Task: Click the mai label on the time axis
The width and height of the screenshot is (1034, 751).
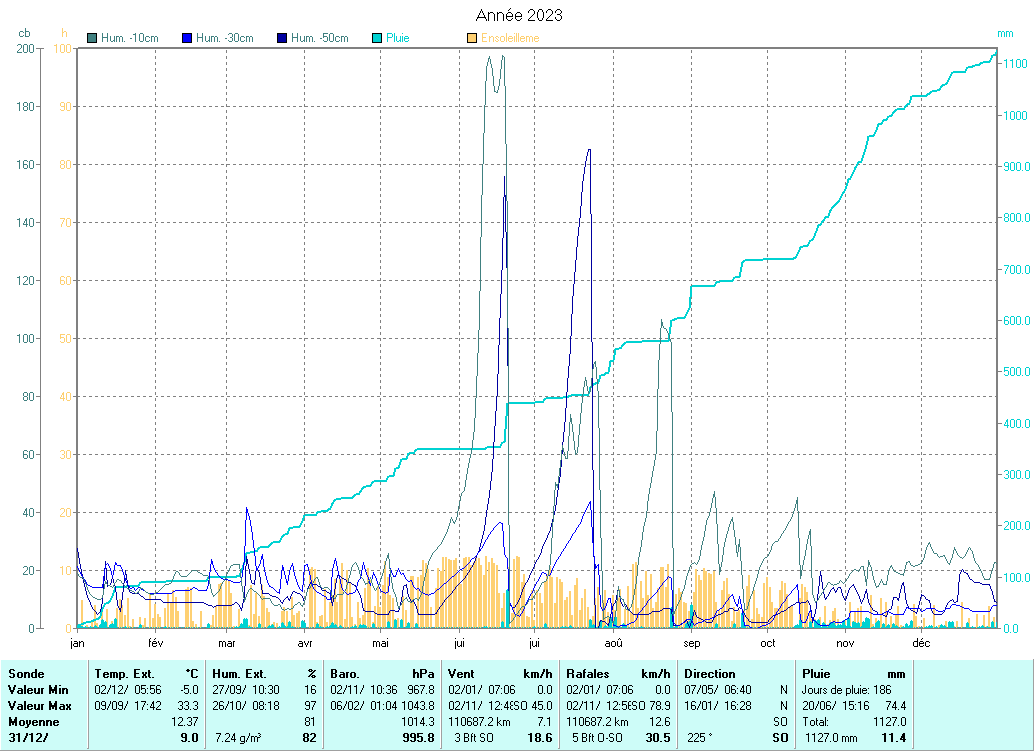Action: click(x=381, y=644)
